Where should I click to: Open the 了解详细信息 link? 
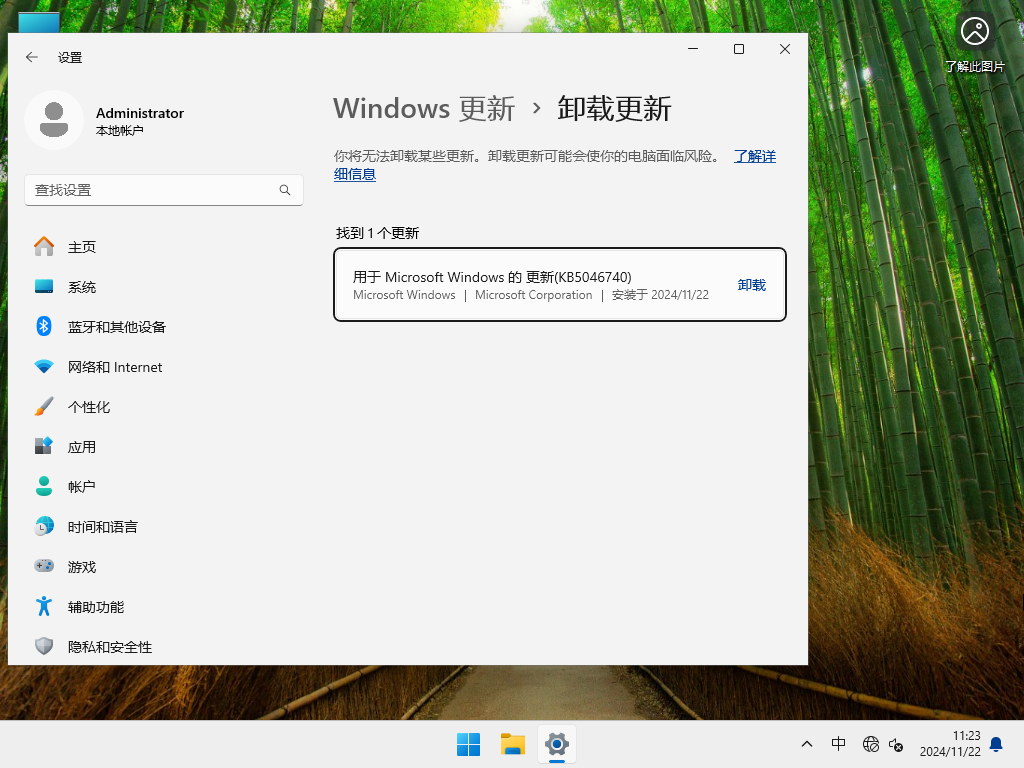(x=754, y=156)
